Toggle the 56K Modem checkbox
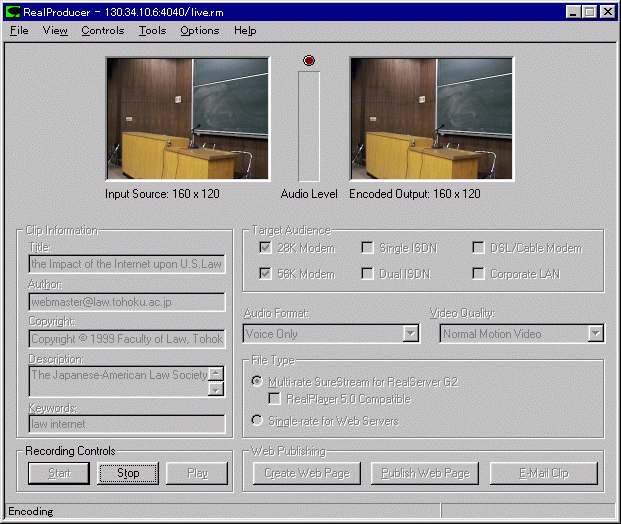Screen dimensions: 621x524 click(x=265, y=274)
